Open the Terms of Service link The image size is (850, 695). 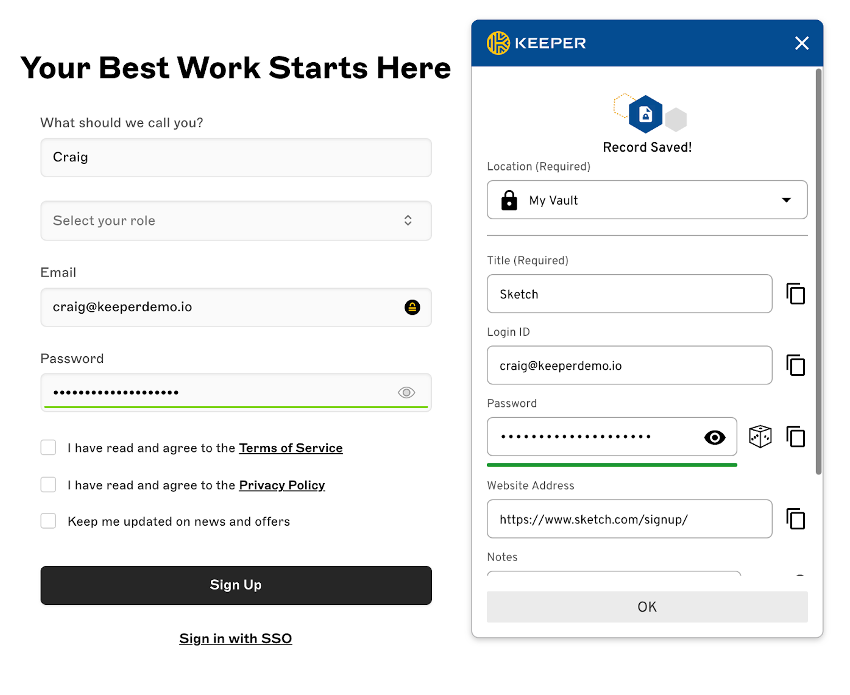pyautogui.click(x=291, y=448)
